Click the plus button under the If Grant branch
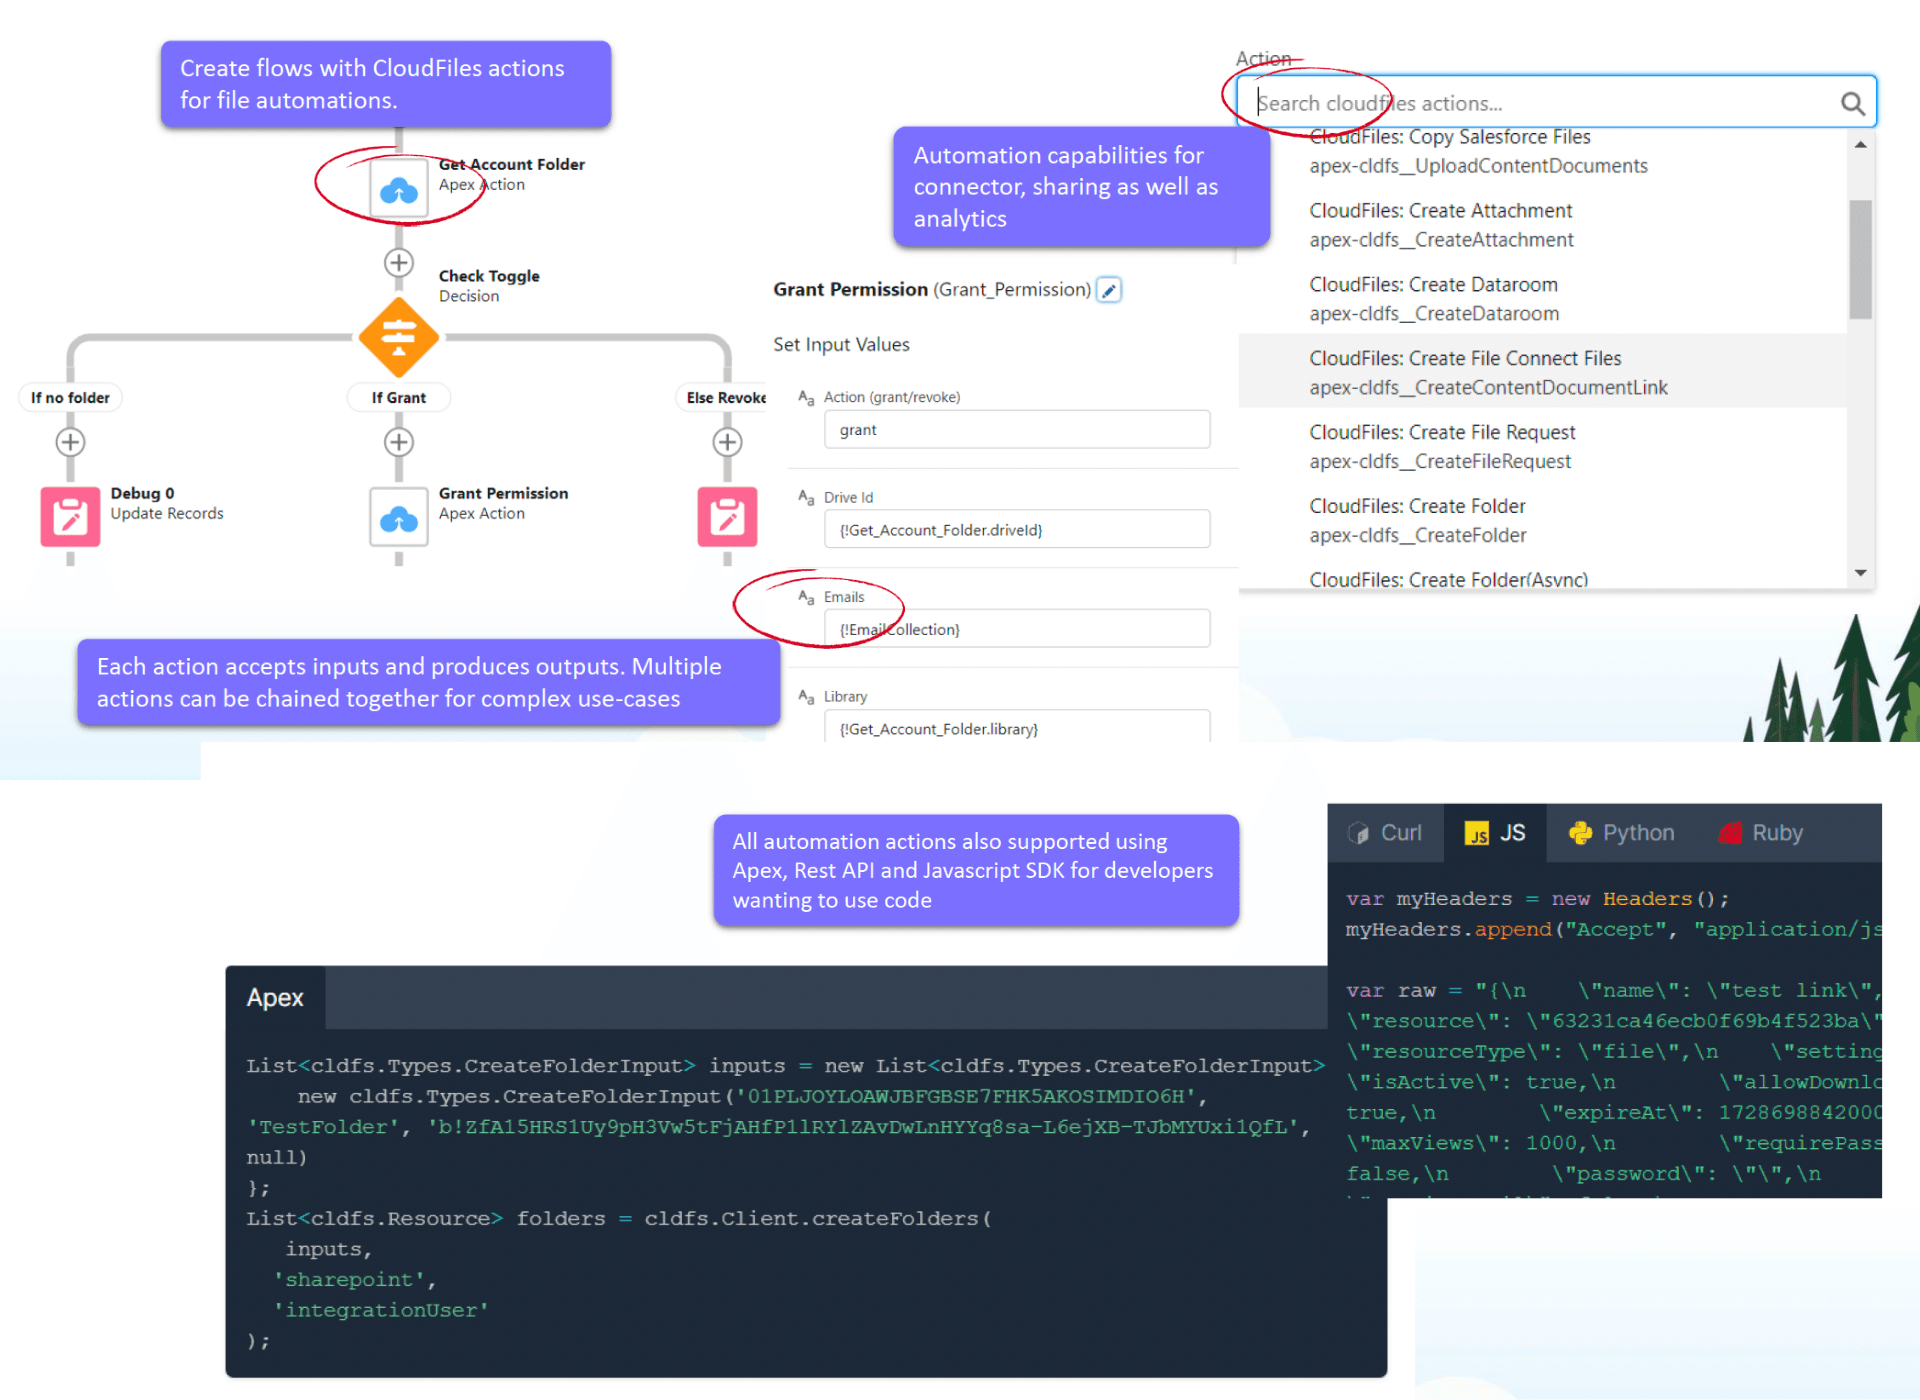This screenshot has width=1920, height=1400. click(x=398, y=441)
